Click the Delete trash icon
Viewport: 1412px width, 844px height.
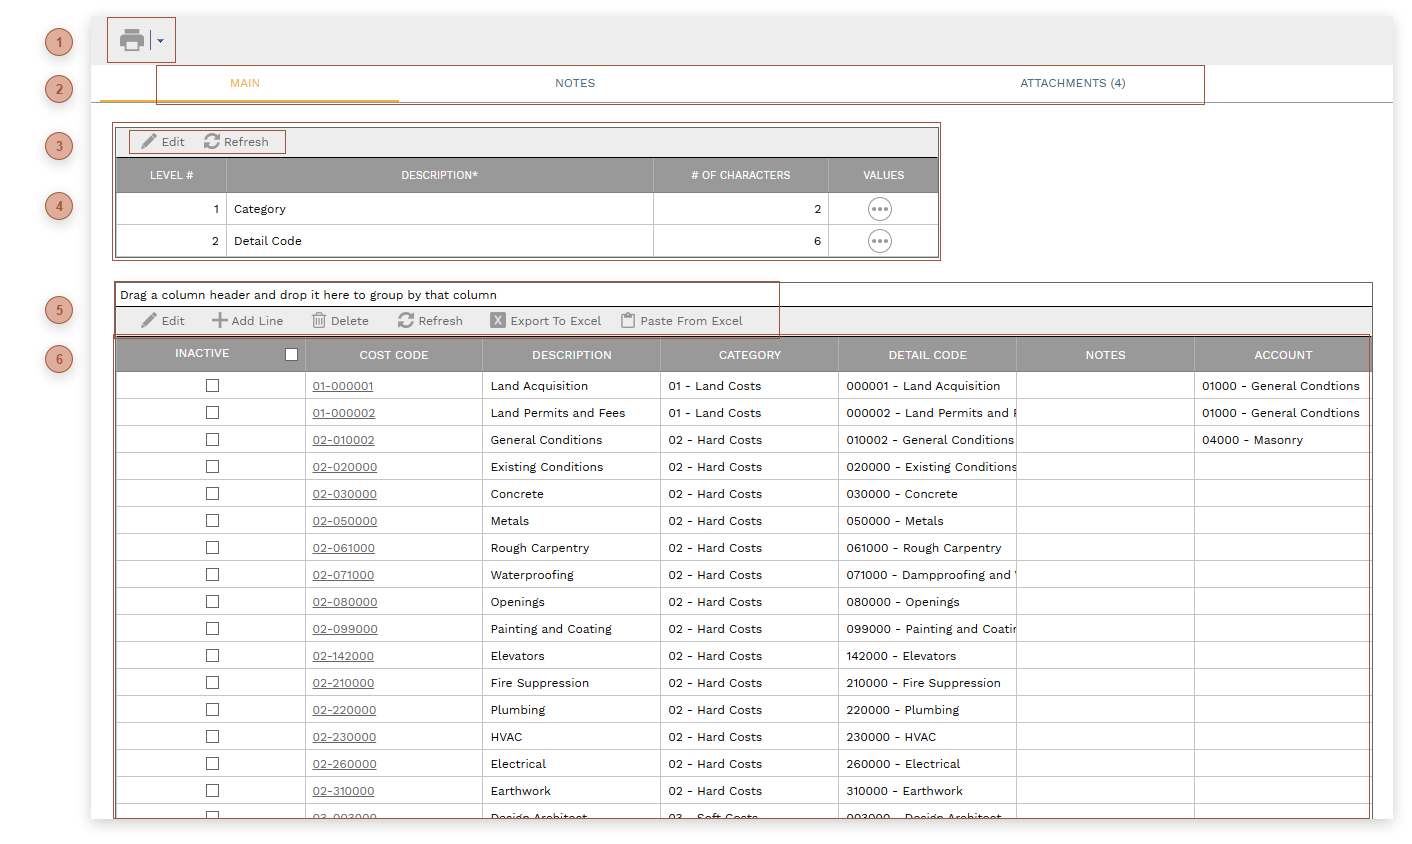(x=340, y=321)
